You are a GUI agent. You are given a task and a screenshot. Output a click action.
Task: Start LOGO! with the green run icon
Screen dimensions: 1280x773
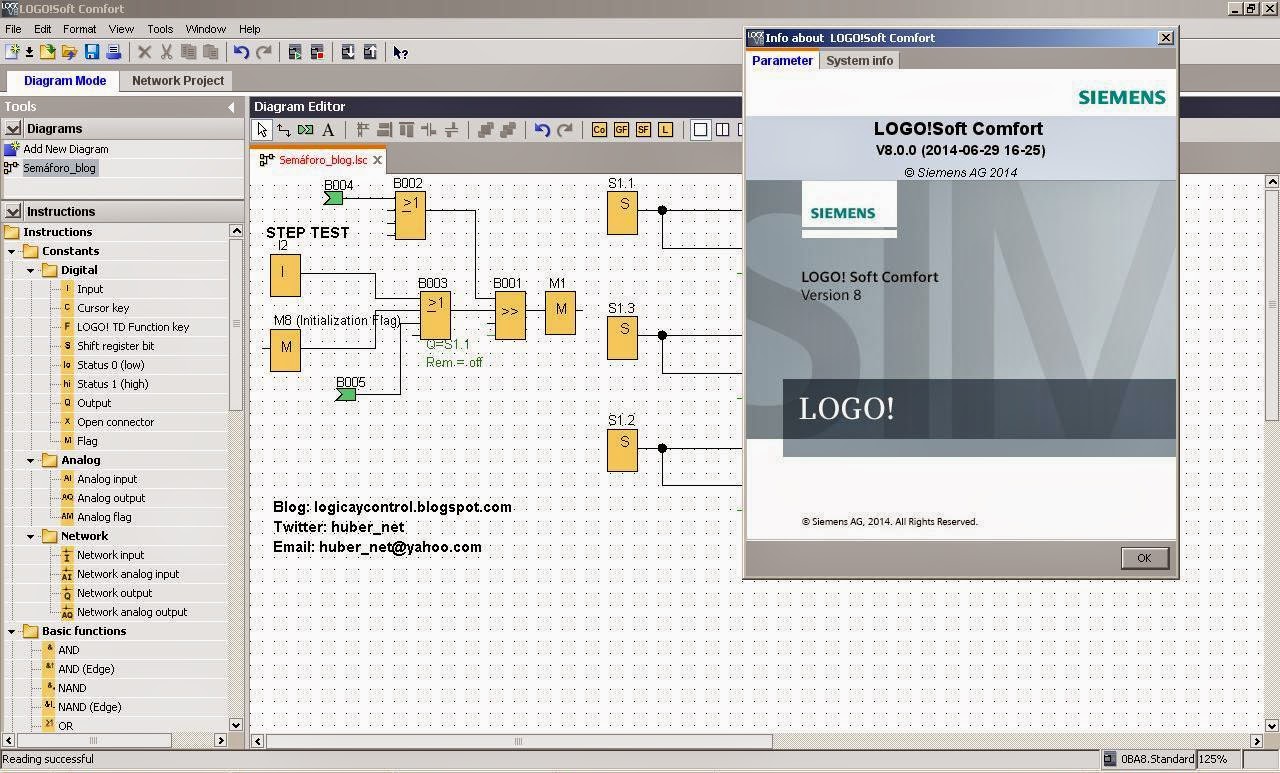[x=295, y=52]
